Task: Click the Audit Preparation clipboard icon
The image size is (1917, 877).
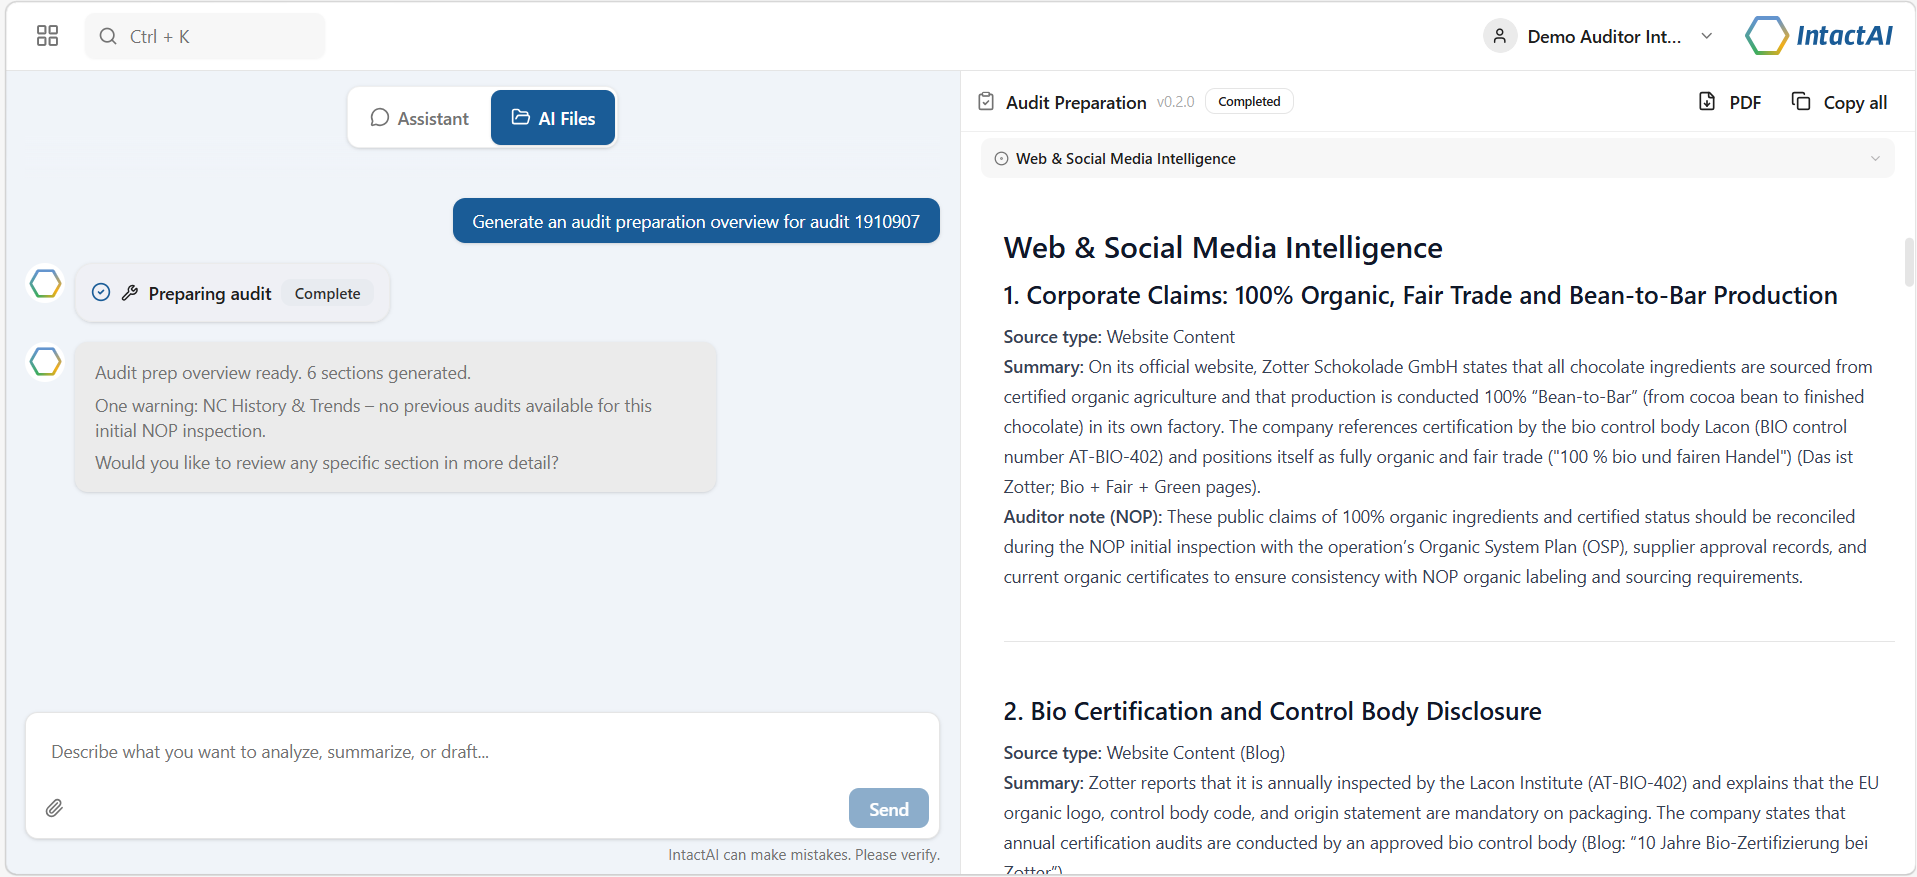Action: (x=986, y=102)
